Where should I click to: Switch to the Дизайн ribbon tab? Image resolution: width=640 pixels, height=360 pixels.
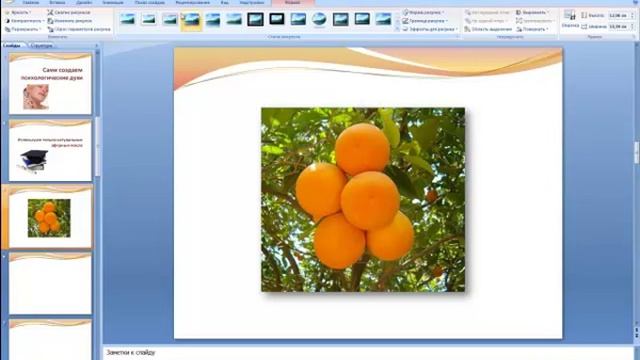click(84, 2)
